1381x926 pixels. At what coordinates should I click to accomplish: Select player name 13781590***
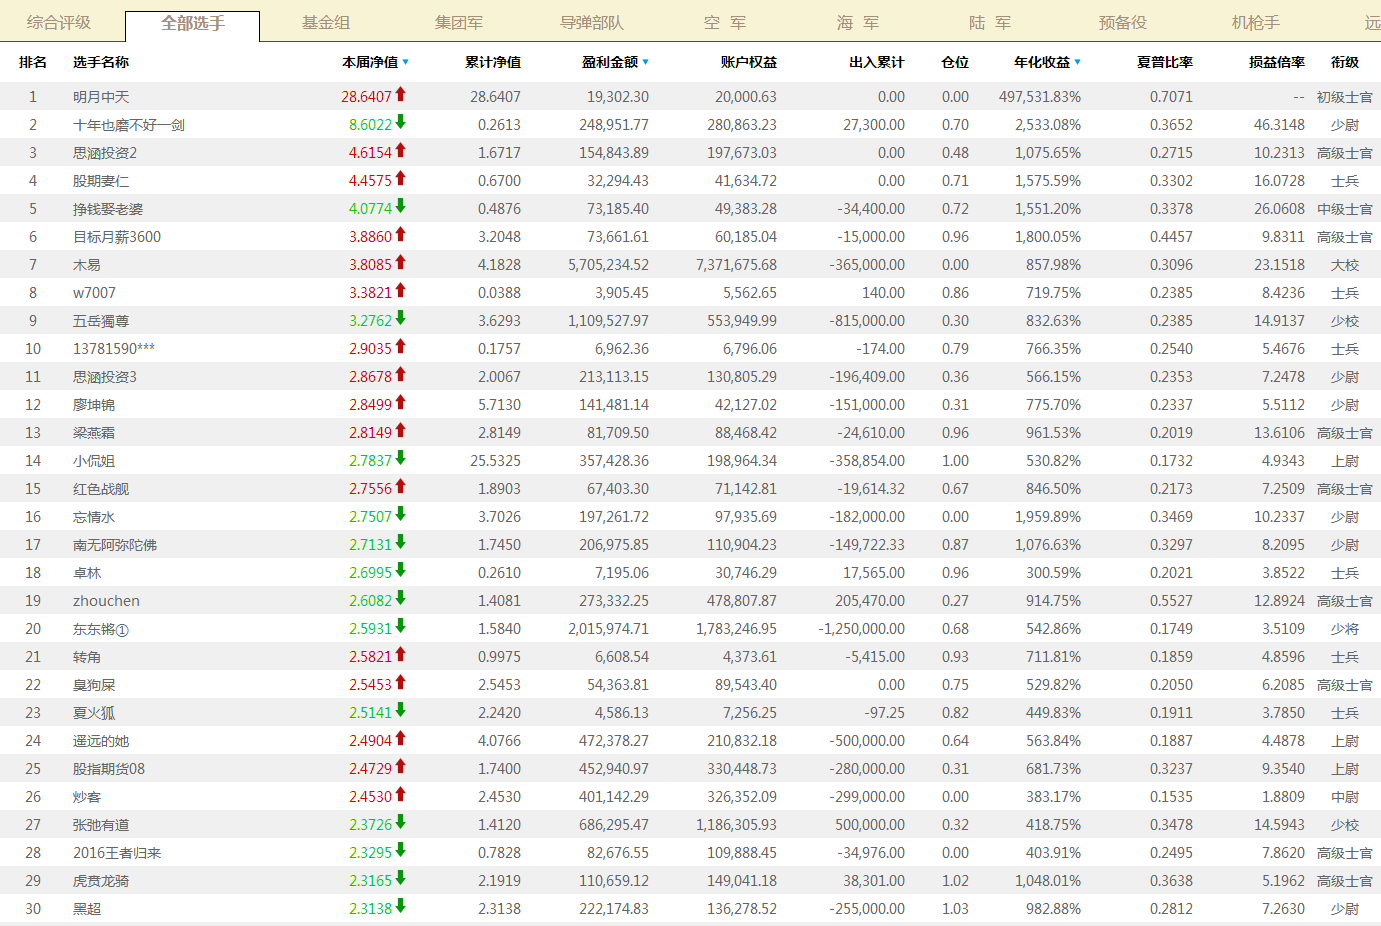(x=114, y=349)
